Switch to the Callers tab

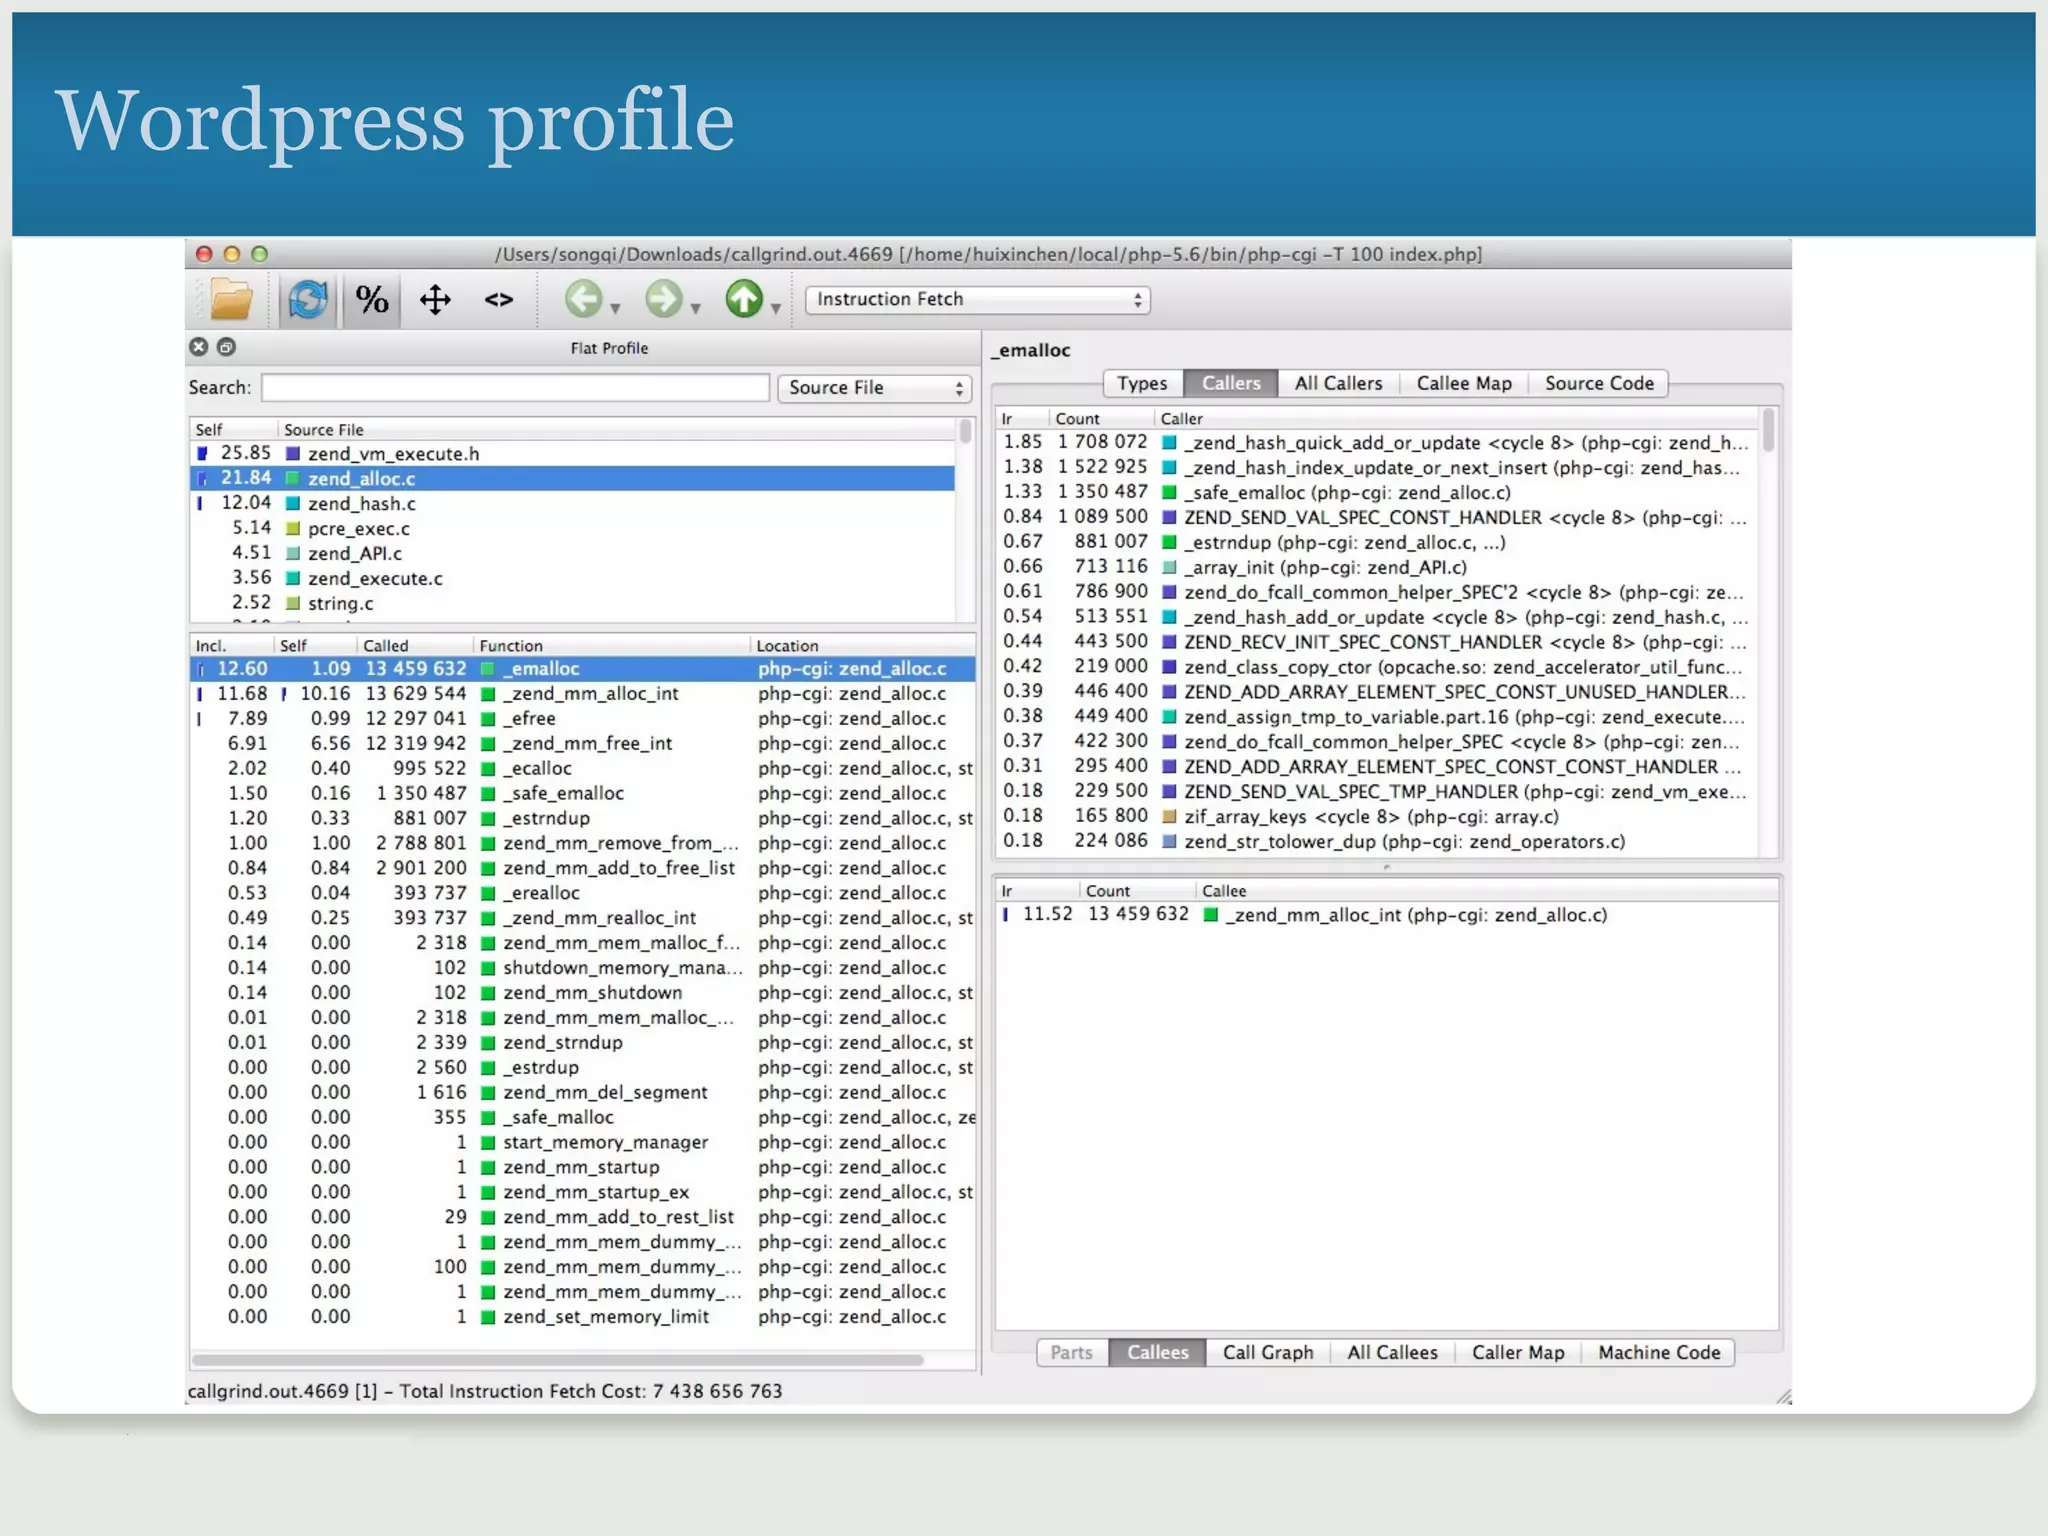(x=1231, y=383)
